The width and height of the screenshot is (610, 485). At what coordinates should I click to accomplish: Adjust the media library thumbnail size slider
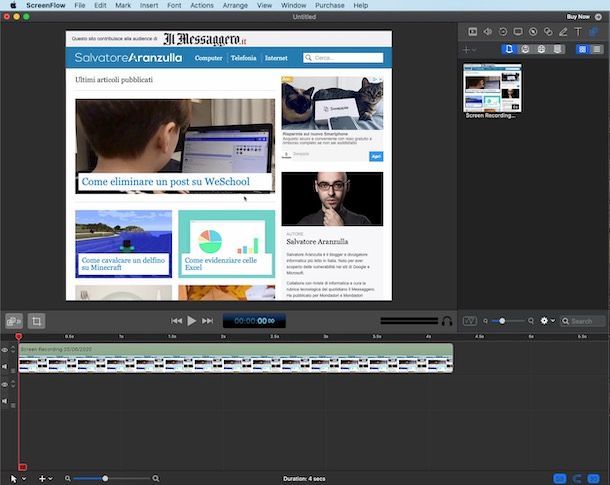tap(508, 321)
